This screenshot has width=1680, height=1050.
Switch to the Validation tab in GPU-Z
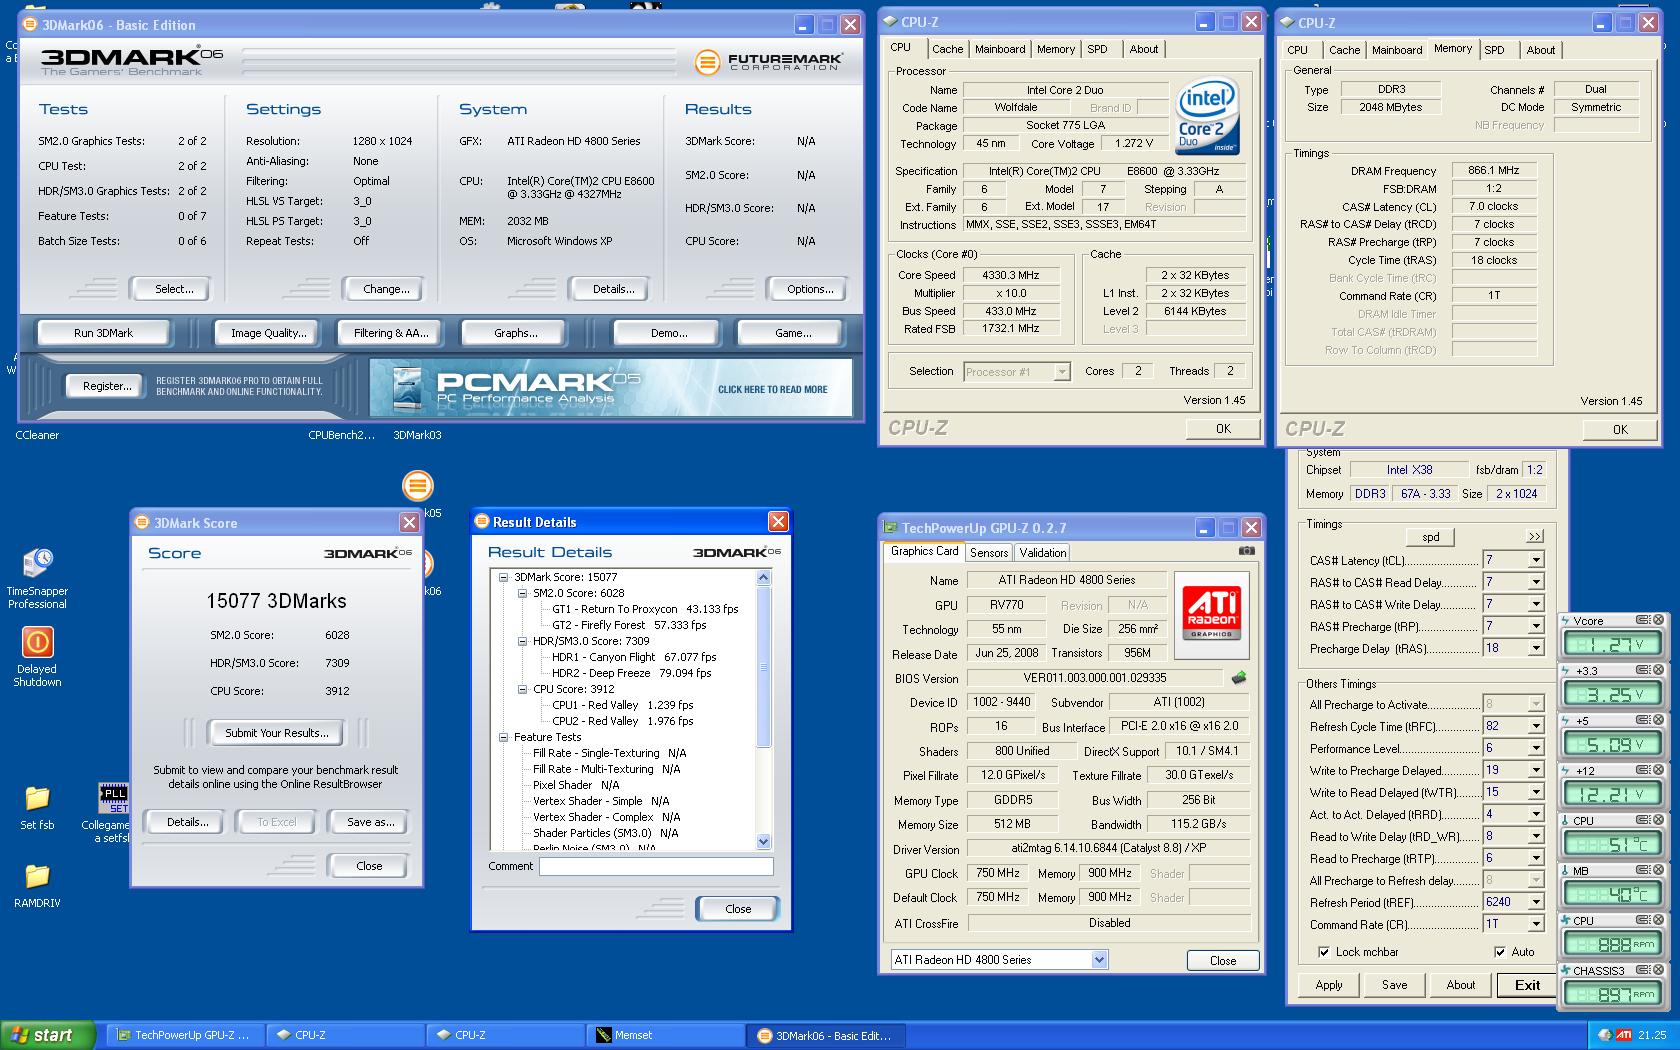(x=1043, y=553)
